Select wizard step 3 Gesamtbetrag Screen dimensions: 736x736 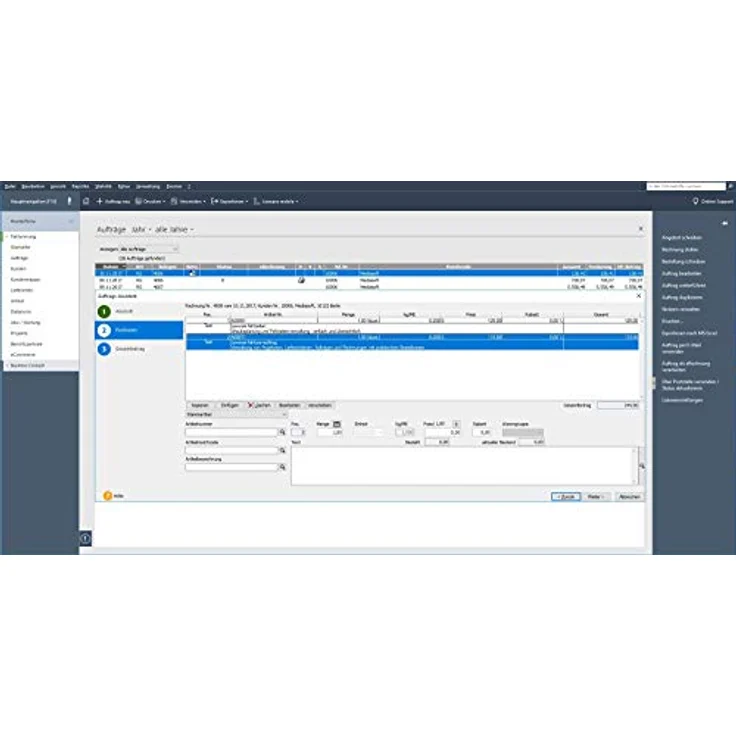click(x=105, y=349)
